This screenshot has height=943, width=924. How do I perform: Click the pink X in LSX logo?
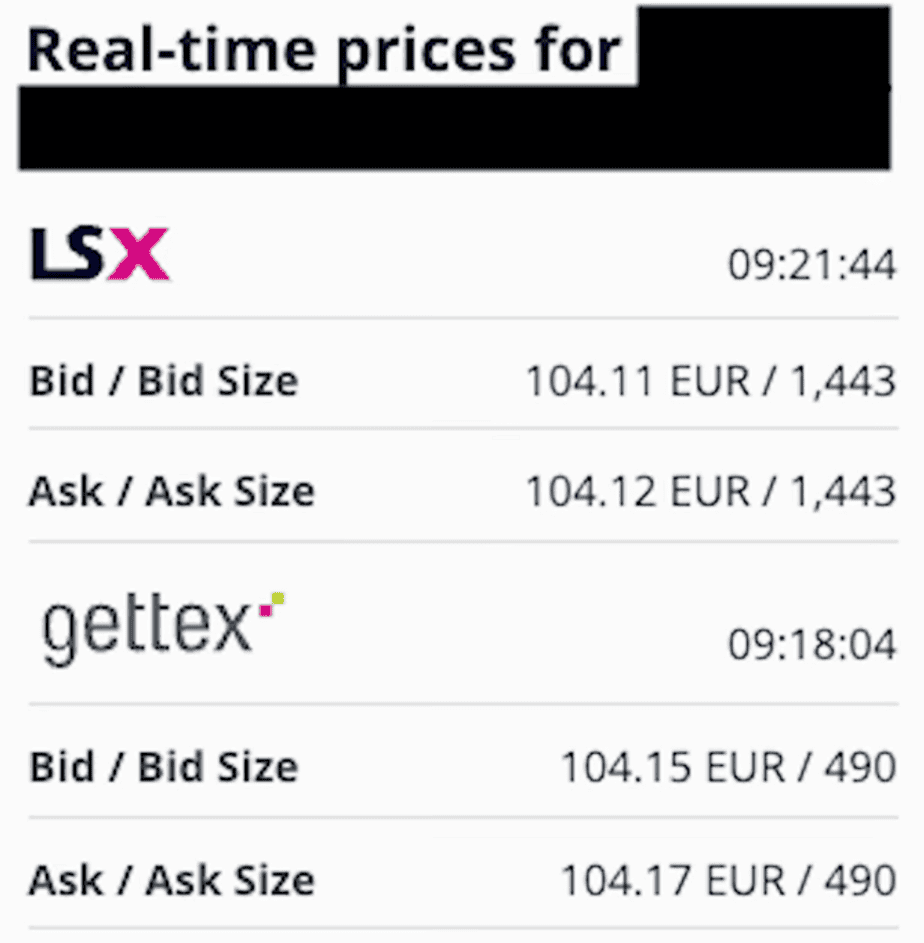(139, 255)
